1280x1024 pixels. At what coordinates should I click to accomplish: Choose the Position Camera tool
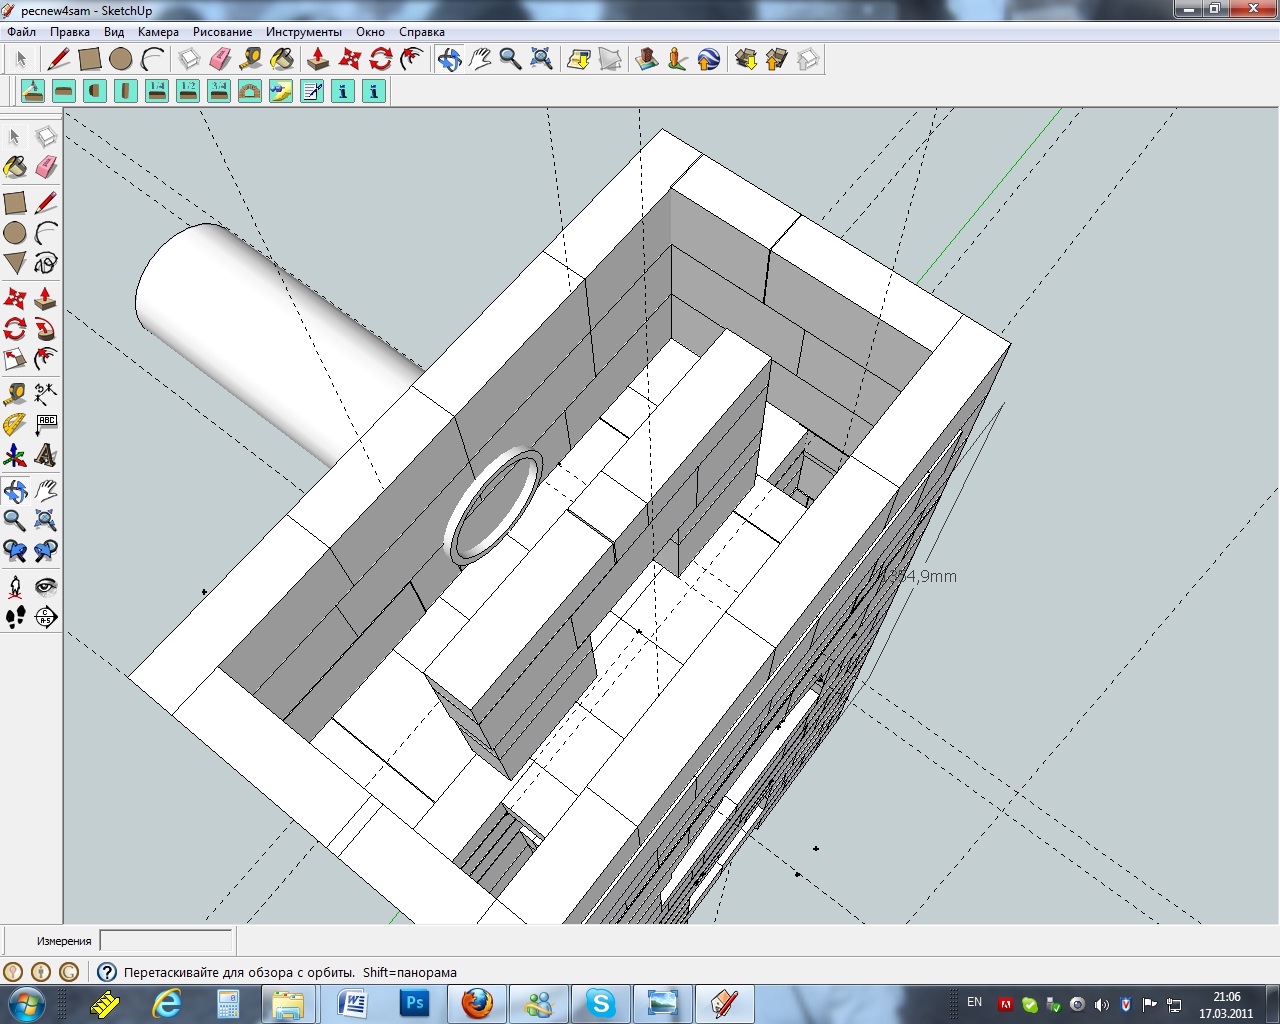15,586
